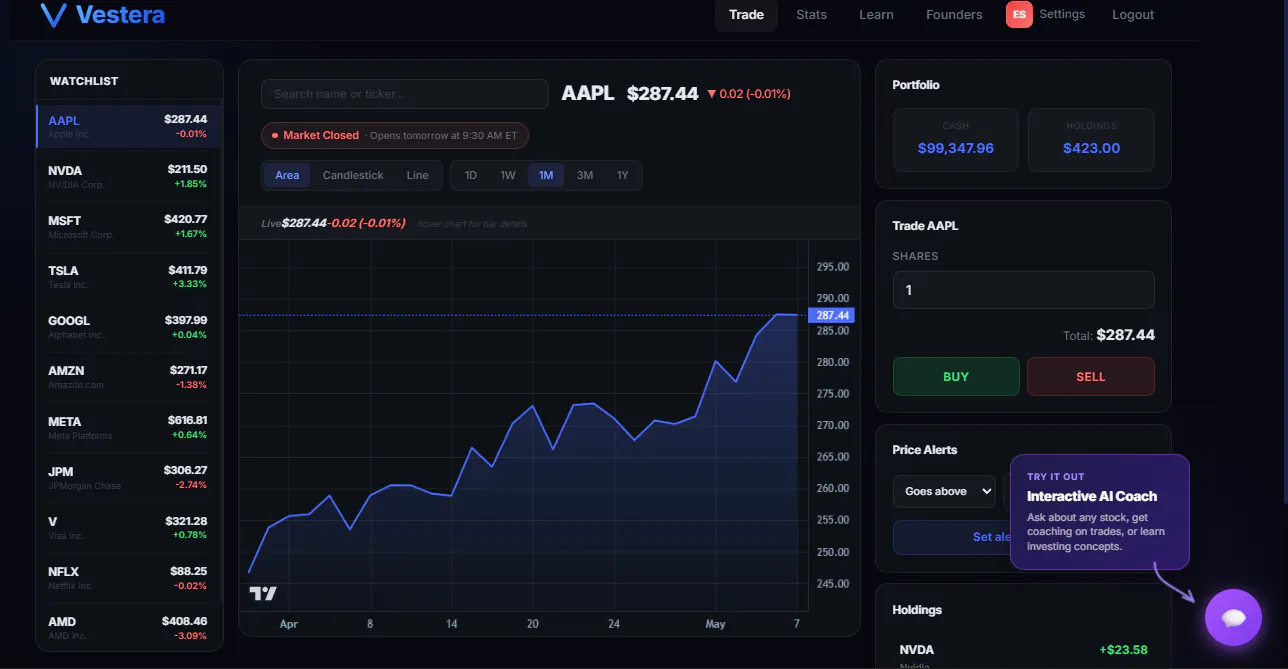Image resolution: width=1288 pixels, height=669 pixels.
Task: Set chart range to 1Y
Action: pos(622,175)
